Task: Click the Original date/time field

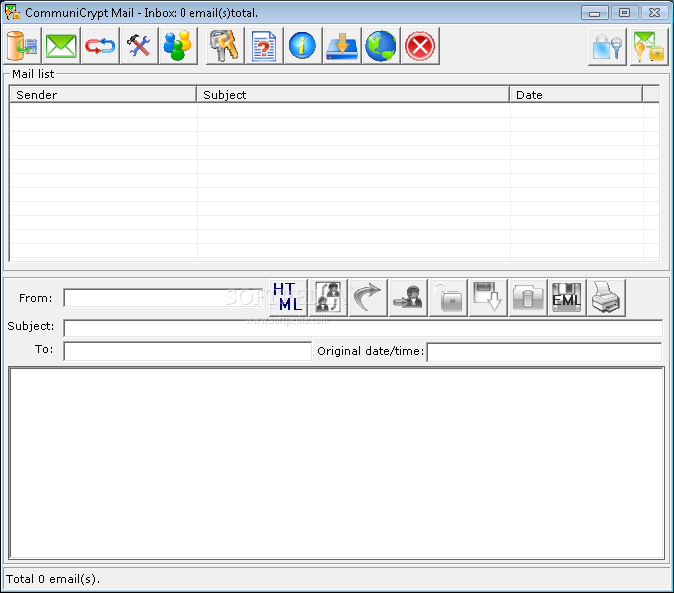Action: coord(544,352)
